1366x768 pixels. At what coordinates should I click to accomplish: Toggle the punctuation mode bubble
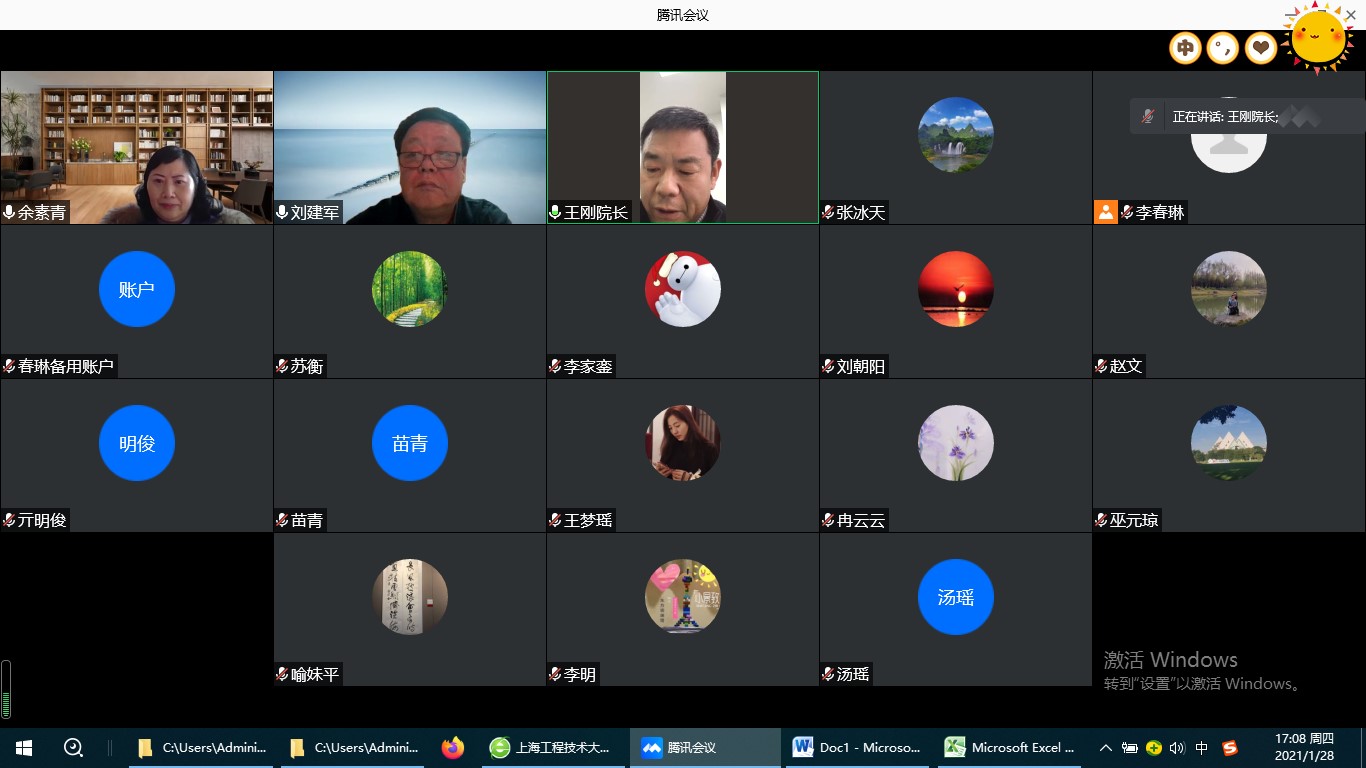(1222, 48)
